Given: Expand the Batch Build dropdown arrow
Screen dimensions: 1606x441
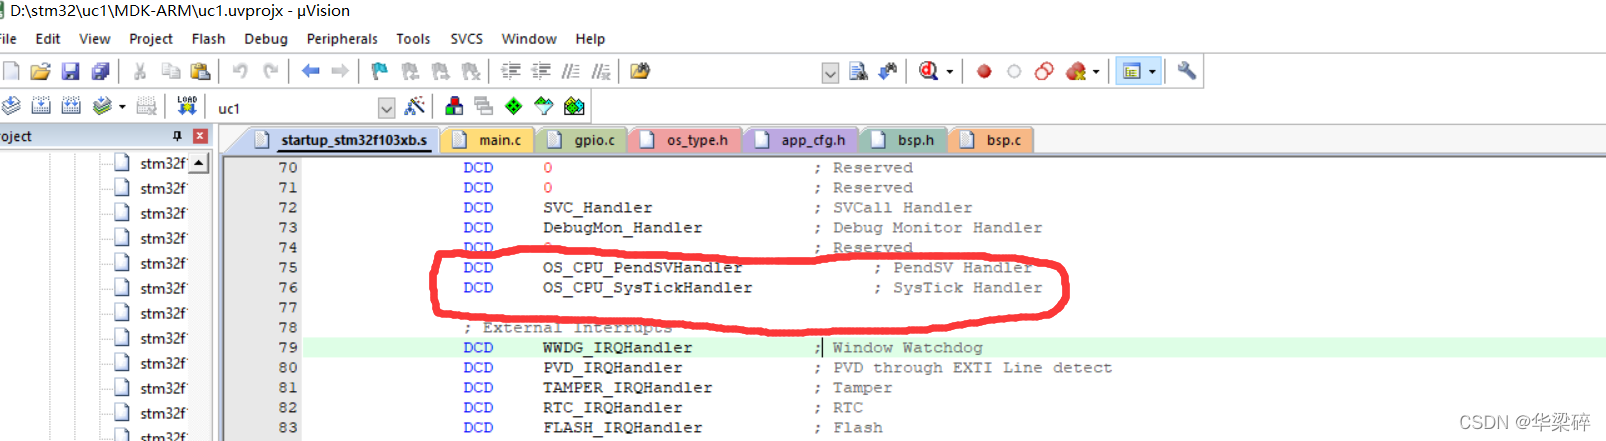Looking at the screenshot, I should pyautogui.click(x=122, y=107).
